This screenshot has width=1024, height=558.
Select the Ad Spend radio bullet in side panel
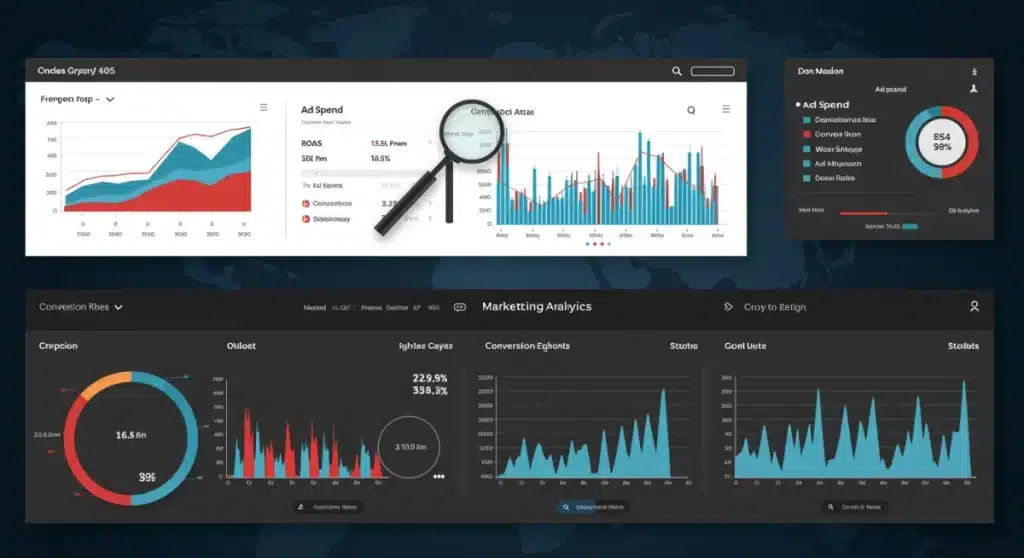798,105
